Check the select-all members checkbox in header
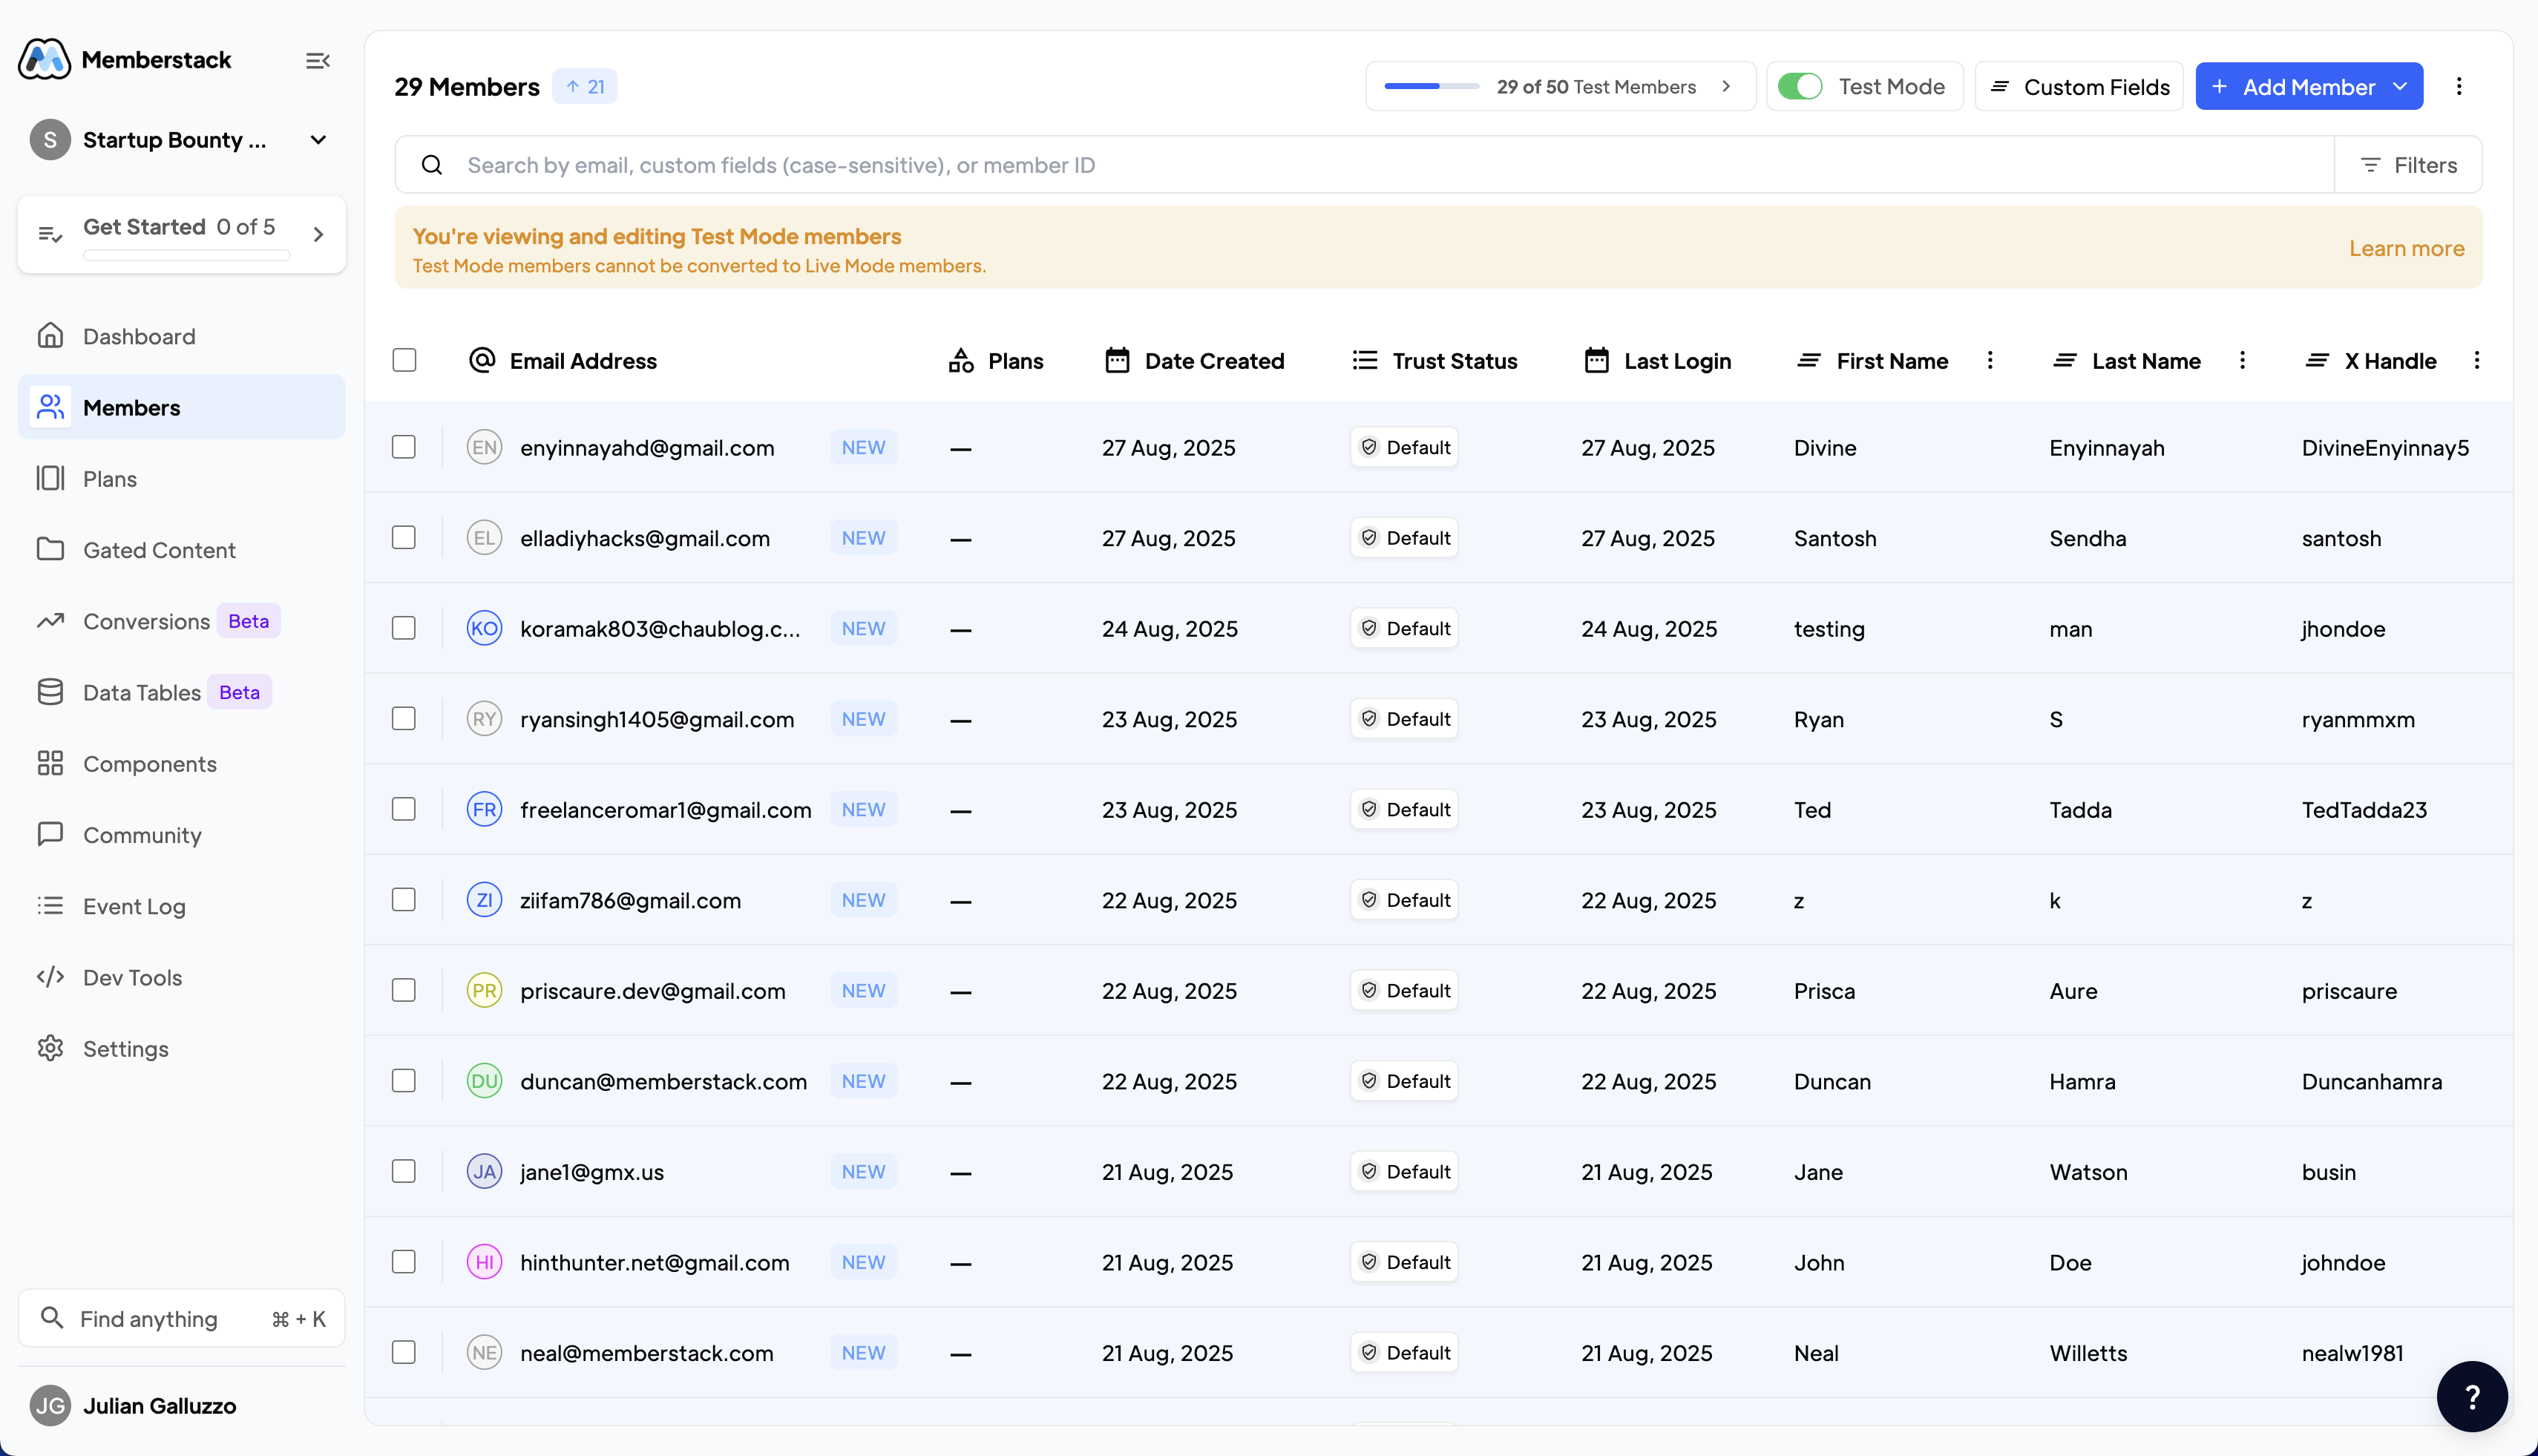The height and width of the screenshot is (1456, 2538). [x=404, y=360]
